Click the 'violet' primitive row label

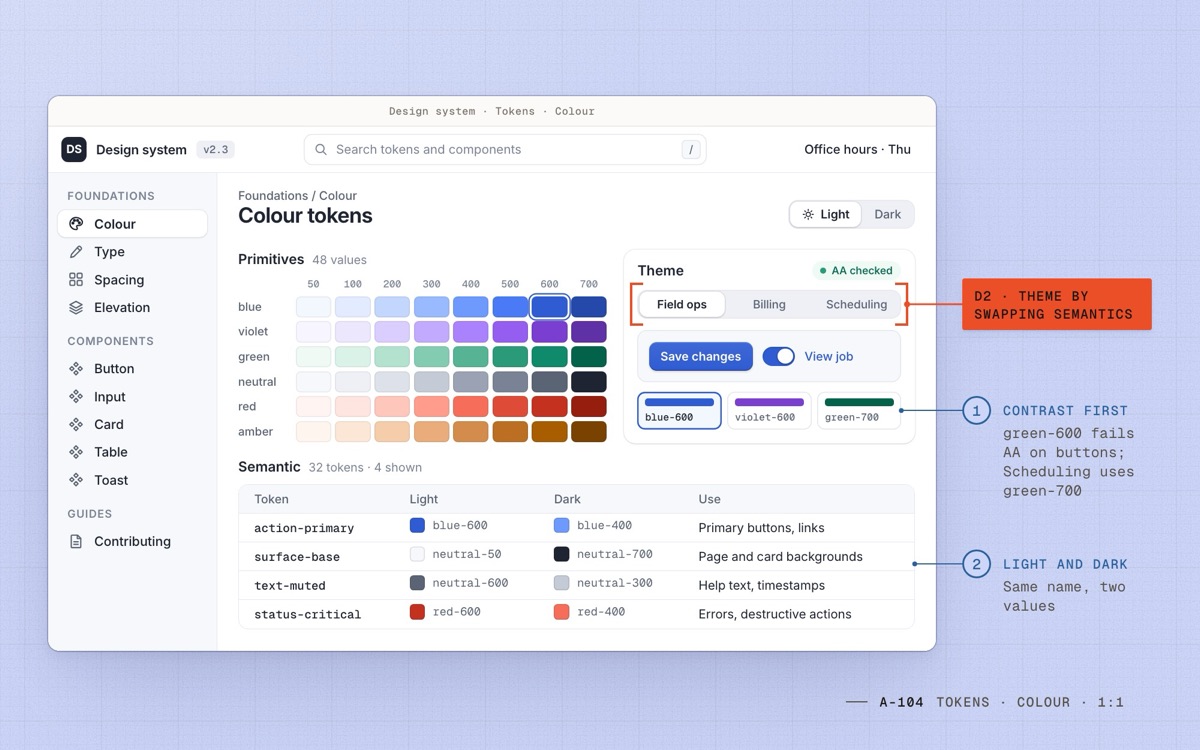[x=253, y=332]
